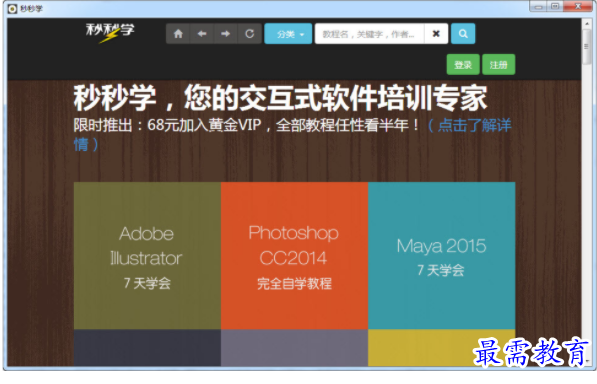Open the gray-purple tile below Photoshop
This screenshot has height=384, width=597.
(294, 348)
